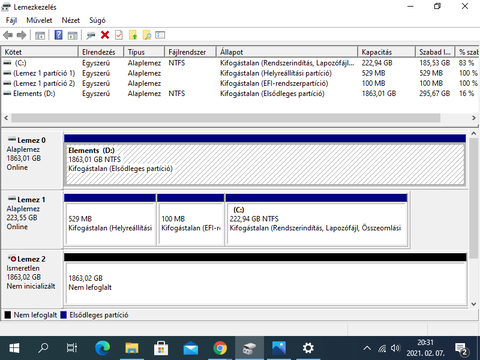The image size is (480, 360).
Task: Click the Disk Management taskbar icon
Action: click(x=249, y=348)
